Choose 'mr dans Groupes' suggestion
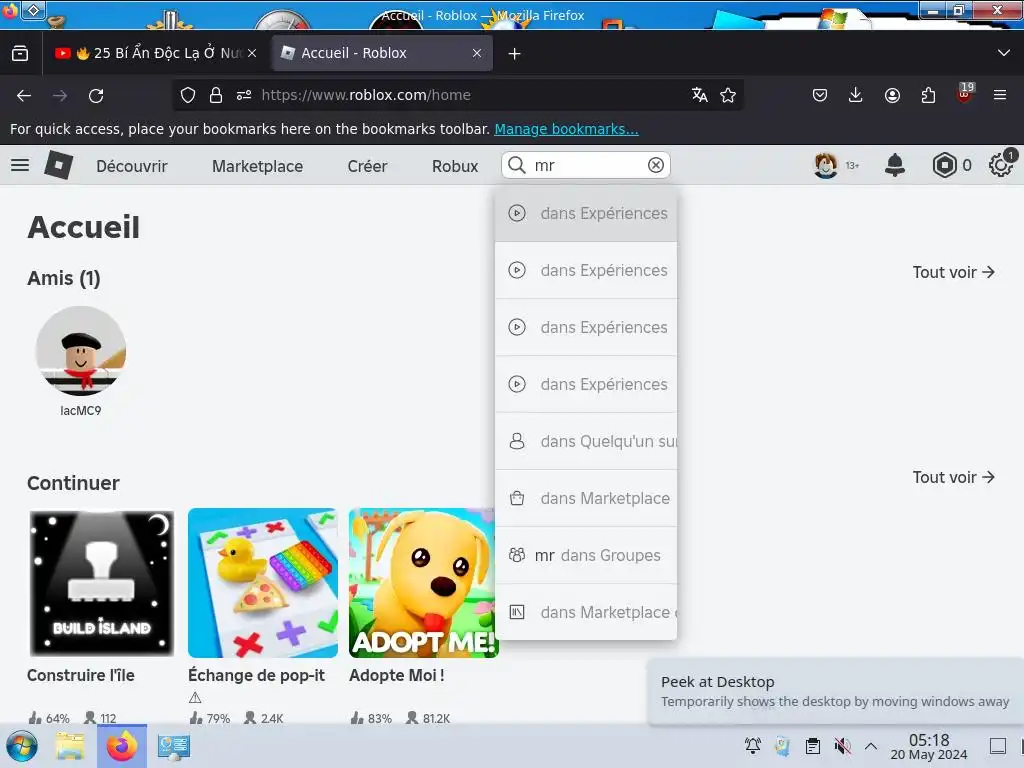Image resolution: width=1024 pixels, height=768 pixels. (x=586, y=555)
